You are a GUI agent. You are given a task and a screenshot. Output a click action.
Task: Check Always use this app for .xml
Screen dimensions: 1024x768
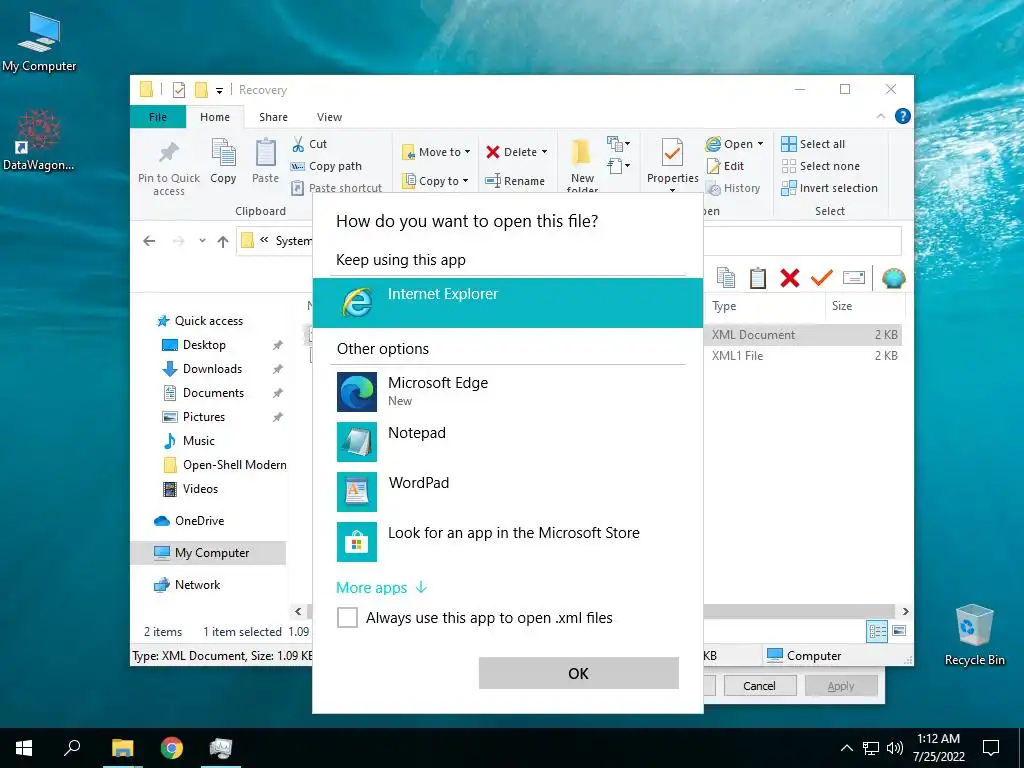(x=347, y=617)
